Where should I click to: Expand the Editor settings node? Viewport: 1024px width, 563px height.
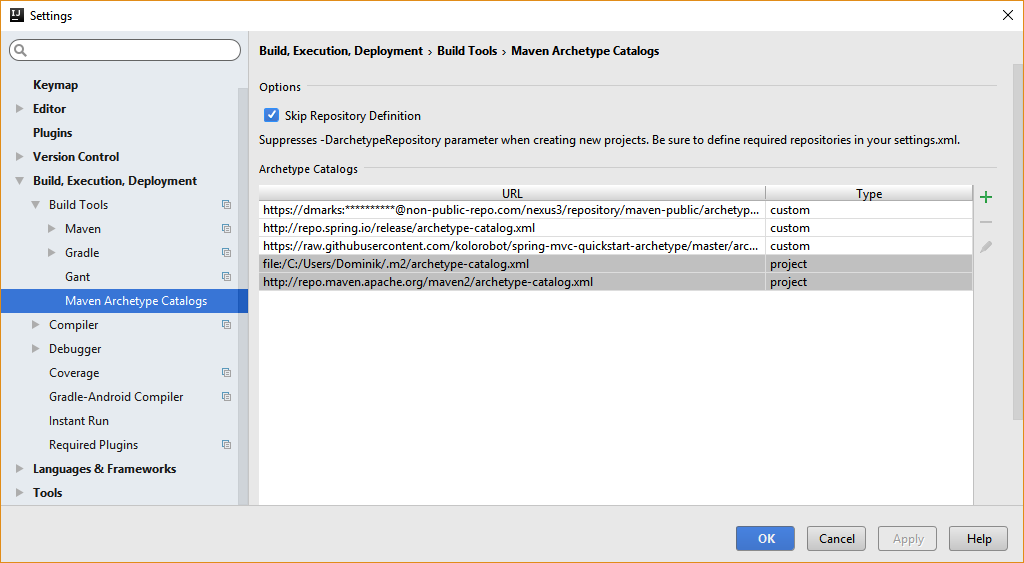(19, 109)
